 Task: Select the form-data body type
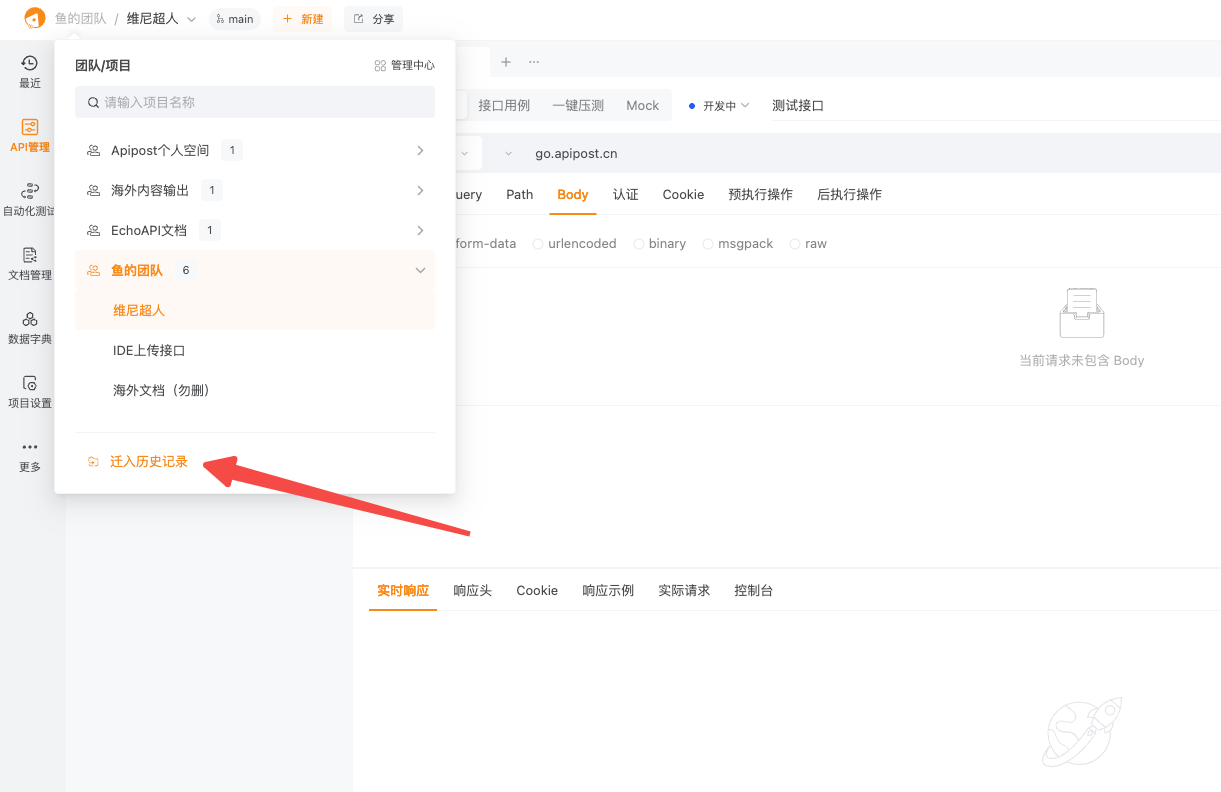(x=485, y=244)
